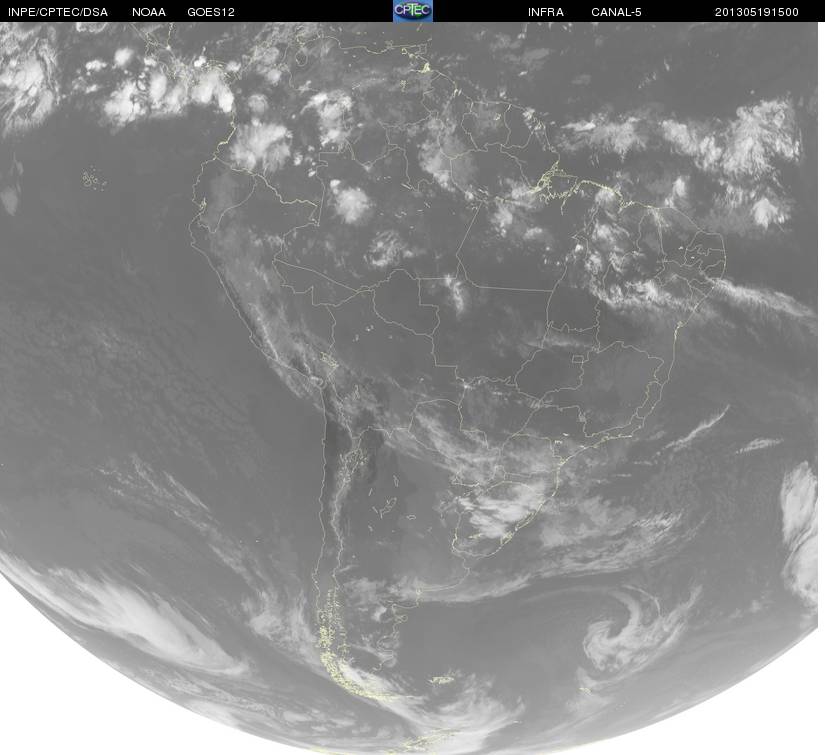Click the CPTEC logo in the header
The image size is (825, 755).
[x=413, y=11]
